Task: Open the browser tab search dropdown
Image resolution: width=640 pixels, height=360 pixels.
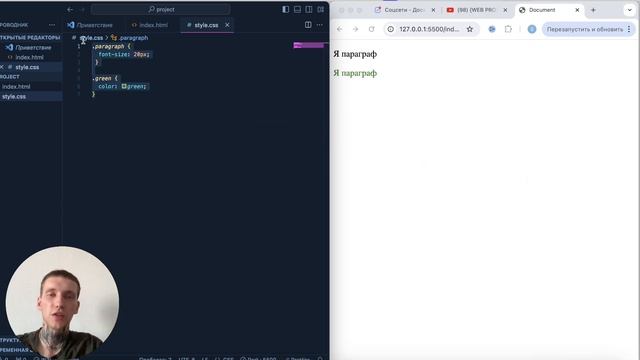Action: [629, 10]
